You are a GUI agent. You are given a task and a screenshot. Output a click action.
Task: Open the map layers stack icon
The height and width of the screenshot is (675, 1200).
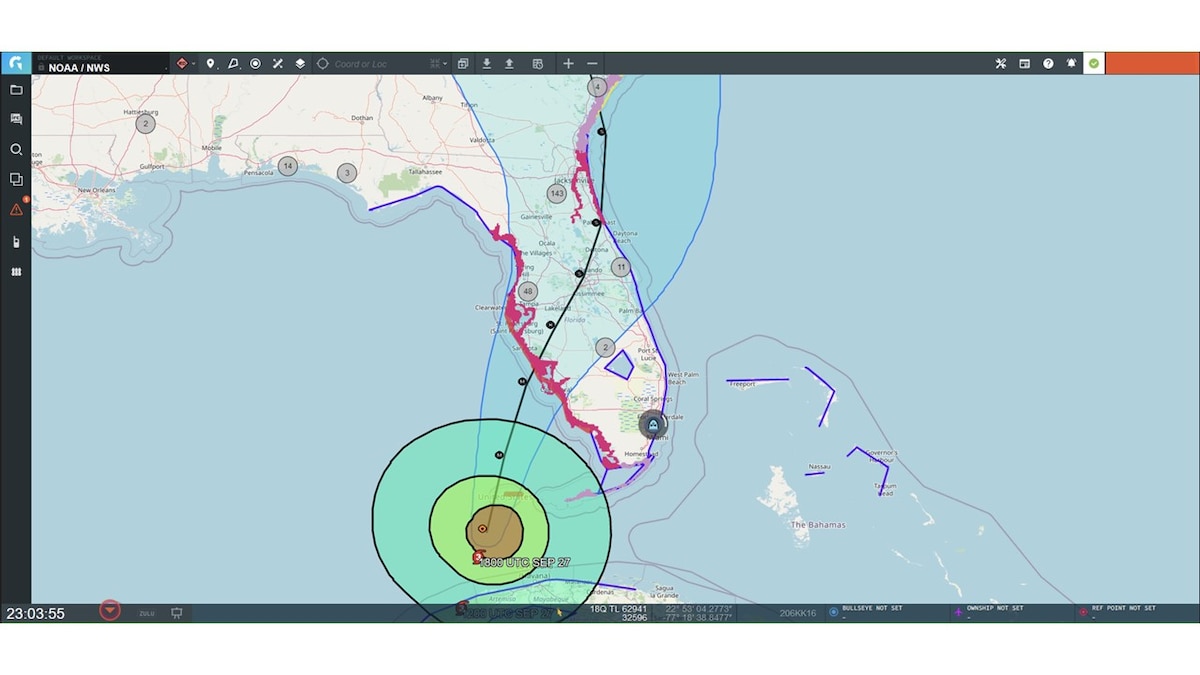pyautogui.click(x=300, y=63)
